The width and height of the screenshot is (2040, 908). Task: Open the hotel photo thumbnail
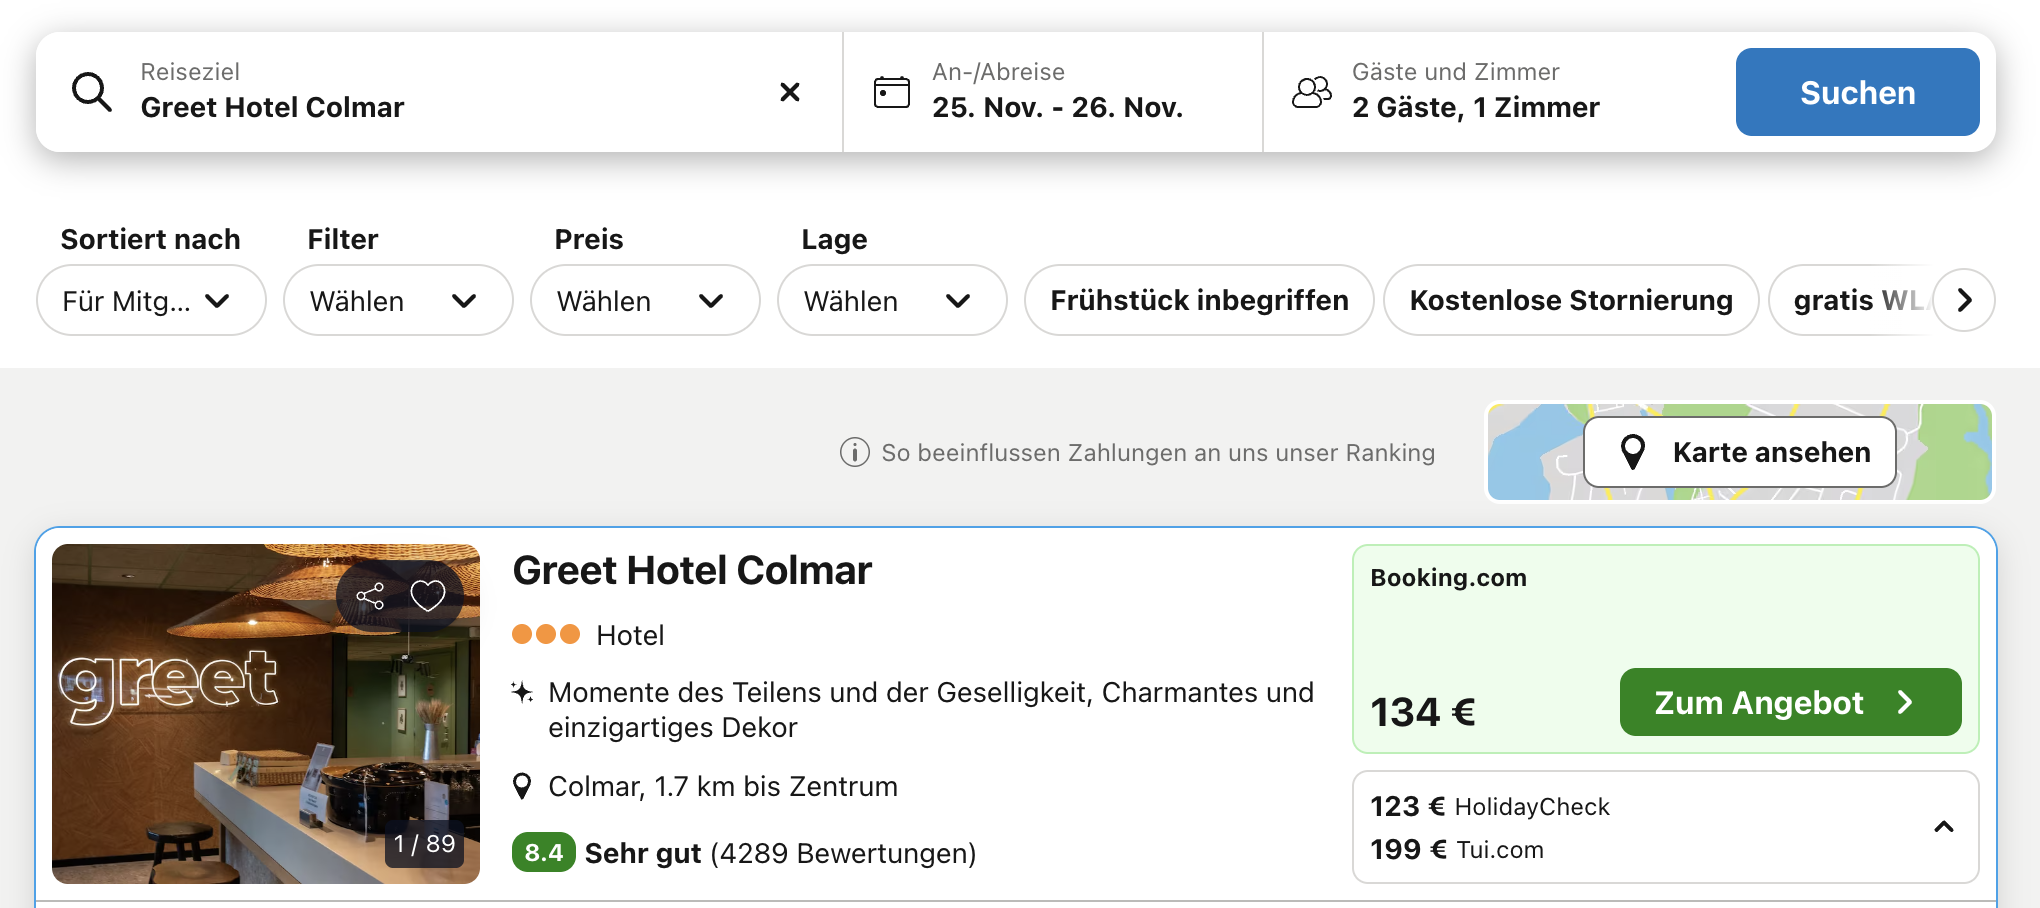click(266, 714)
